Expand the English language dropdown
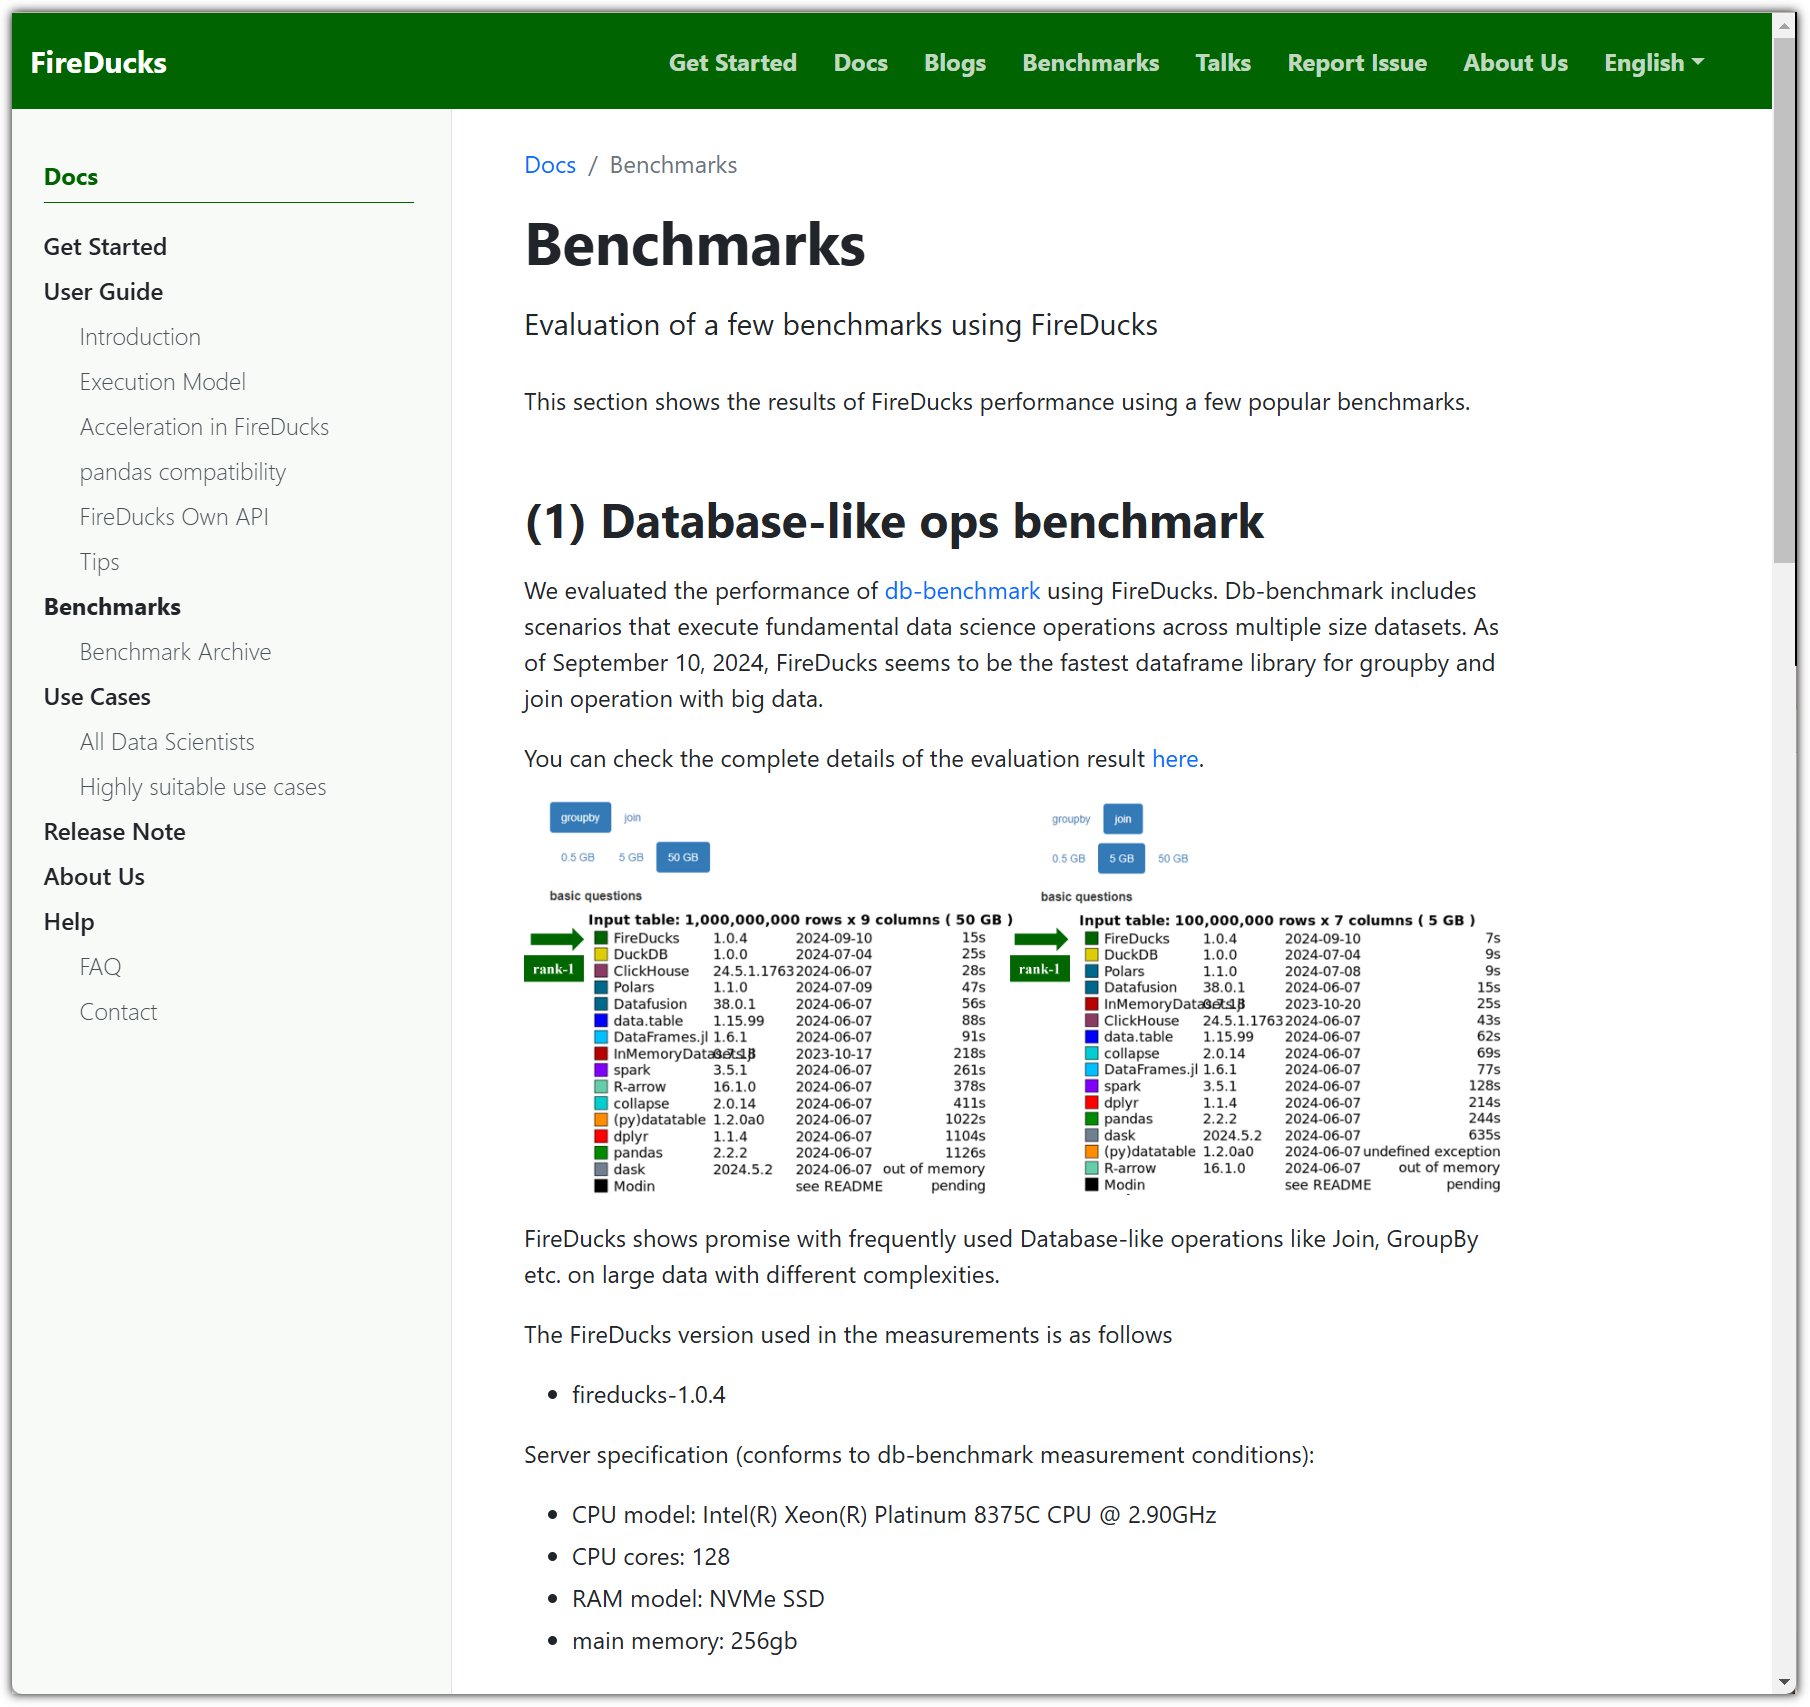This screenshot has height=1707, width=1810. click(1654, 62)
